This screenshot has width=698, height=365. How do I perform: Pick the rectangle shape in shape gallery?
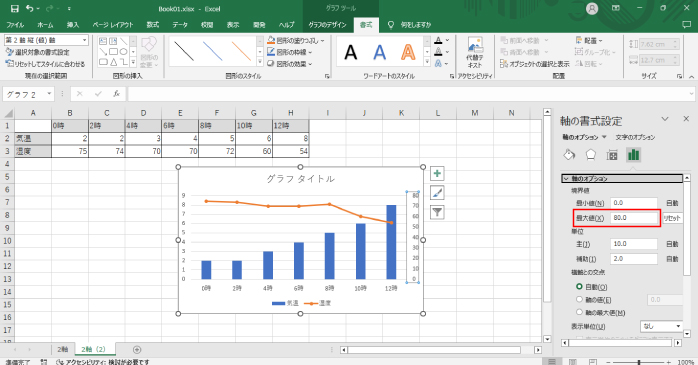pyautogui.click(x=114, y=52)
